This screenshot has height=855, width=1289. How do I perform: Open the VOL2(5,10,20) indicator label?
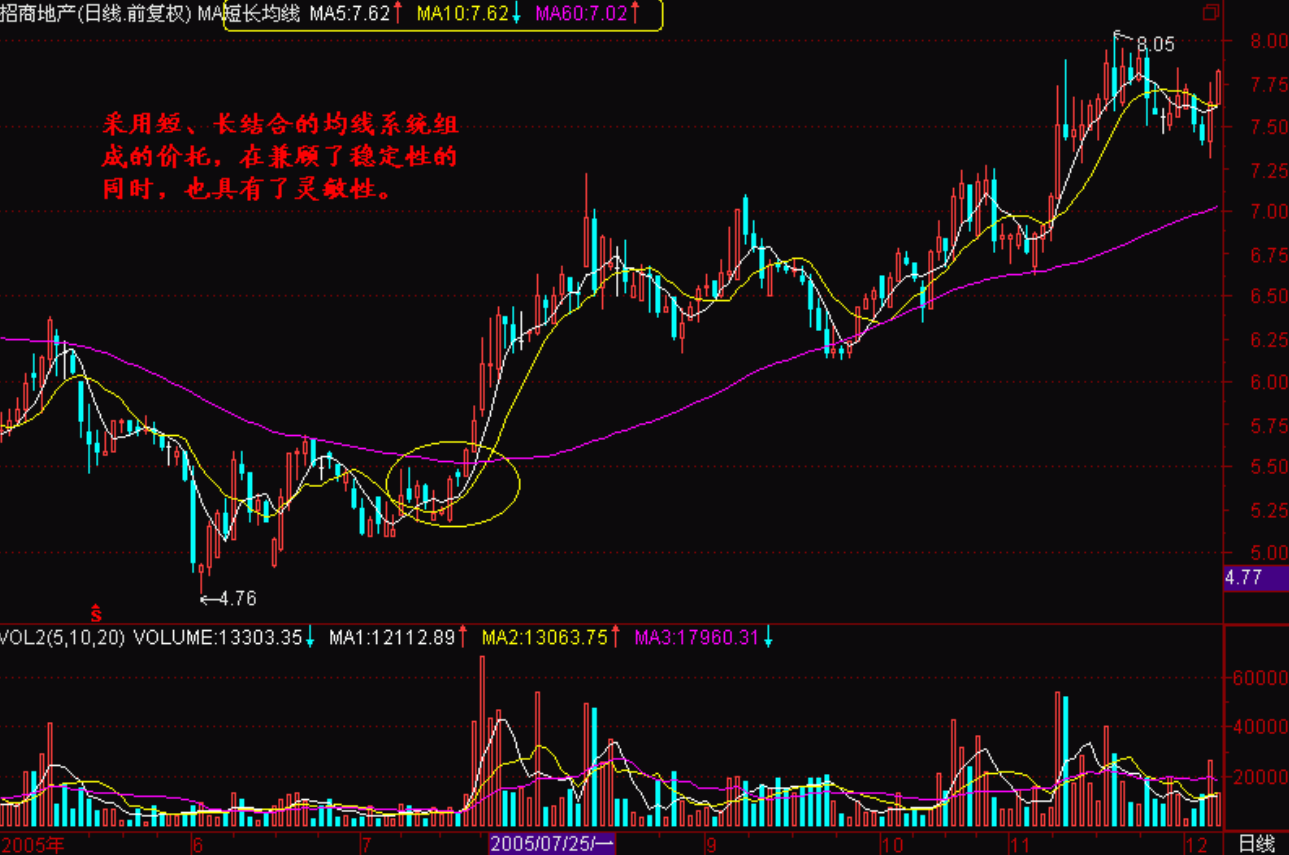point(63,637)
